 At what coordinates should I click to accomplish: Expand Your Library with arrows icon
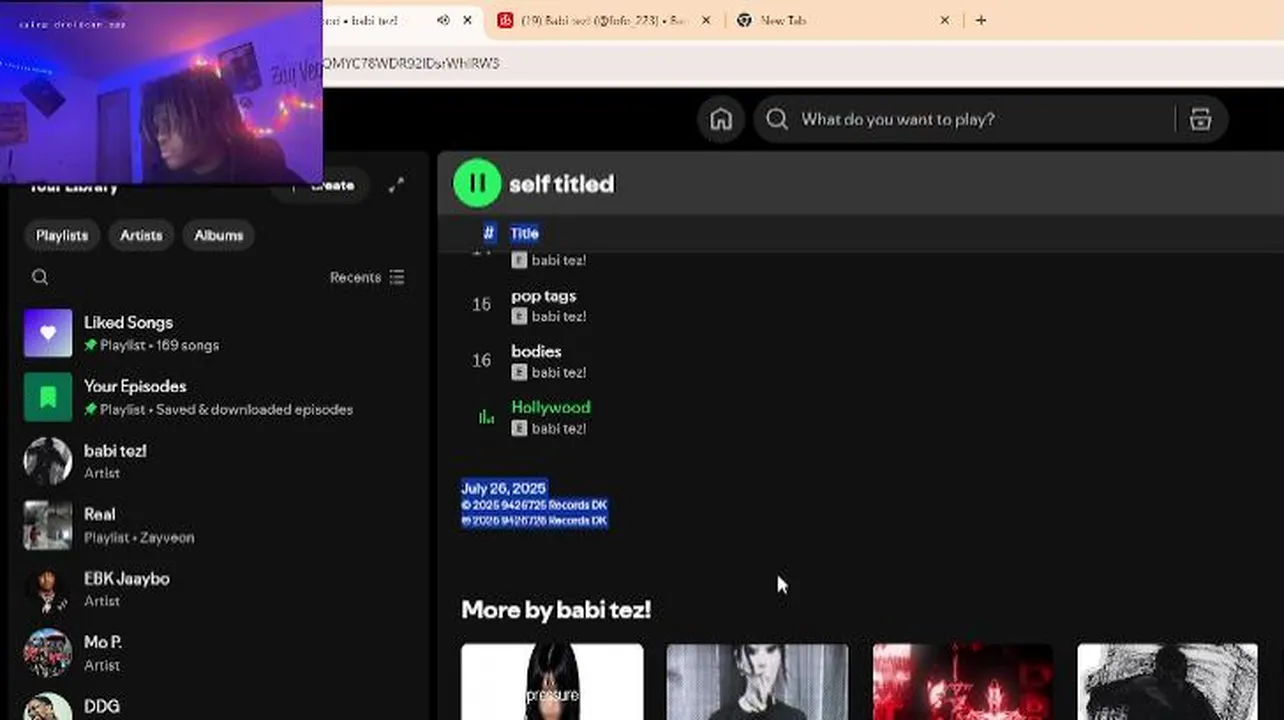pyautogui.click(x=397, y=185)
